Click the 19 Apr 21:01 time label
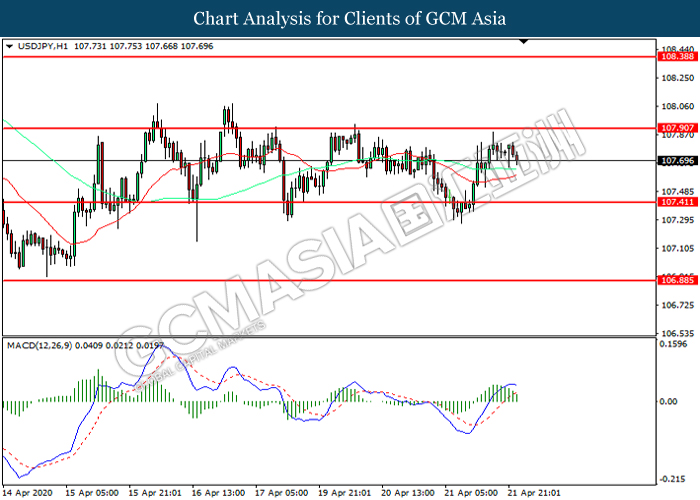Image resolution: width=700 pixels, height=500 pixels. [345, 493]
